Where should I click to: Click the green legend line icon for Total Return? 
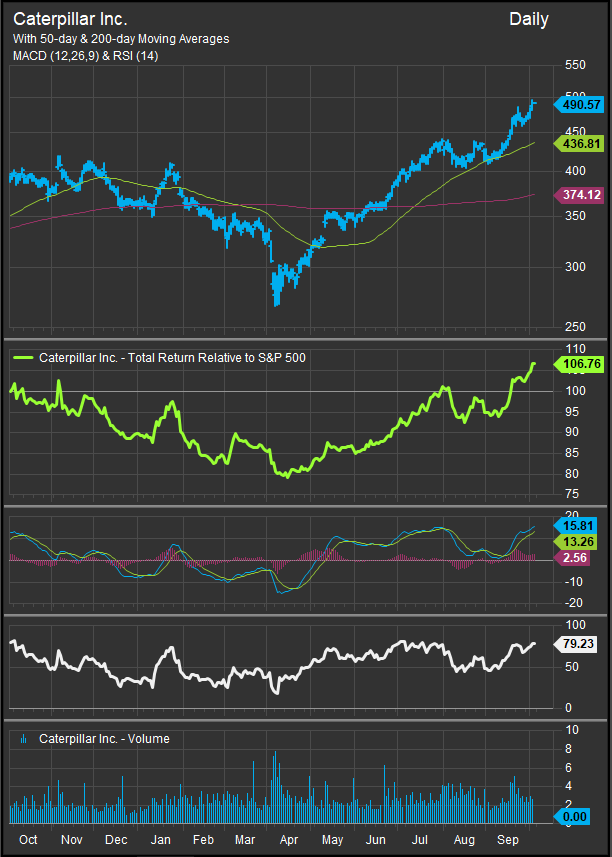[23, 357]
